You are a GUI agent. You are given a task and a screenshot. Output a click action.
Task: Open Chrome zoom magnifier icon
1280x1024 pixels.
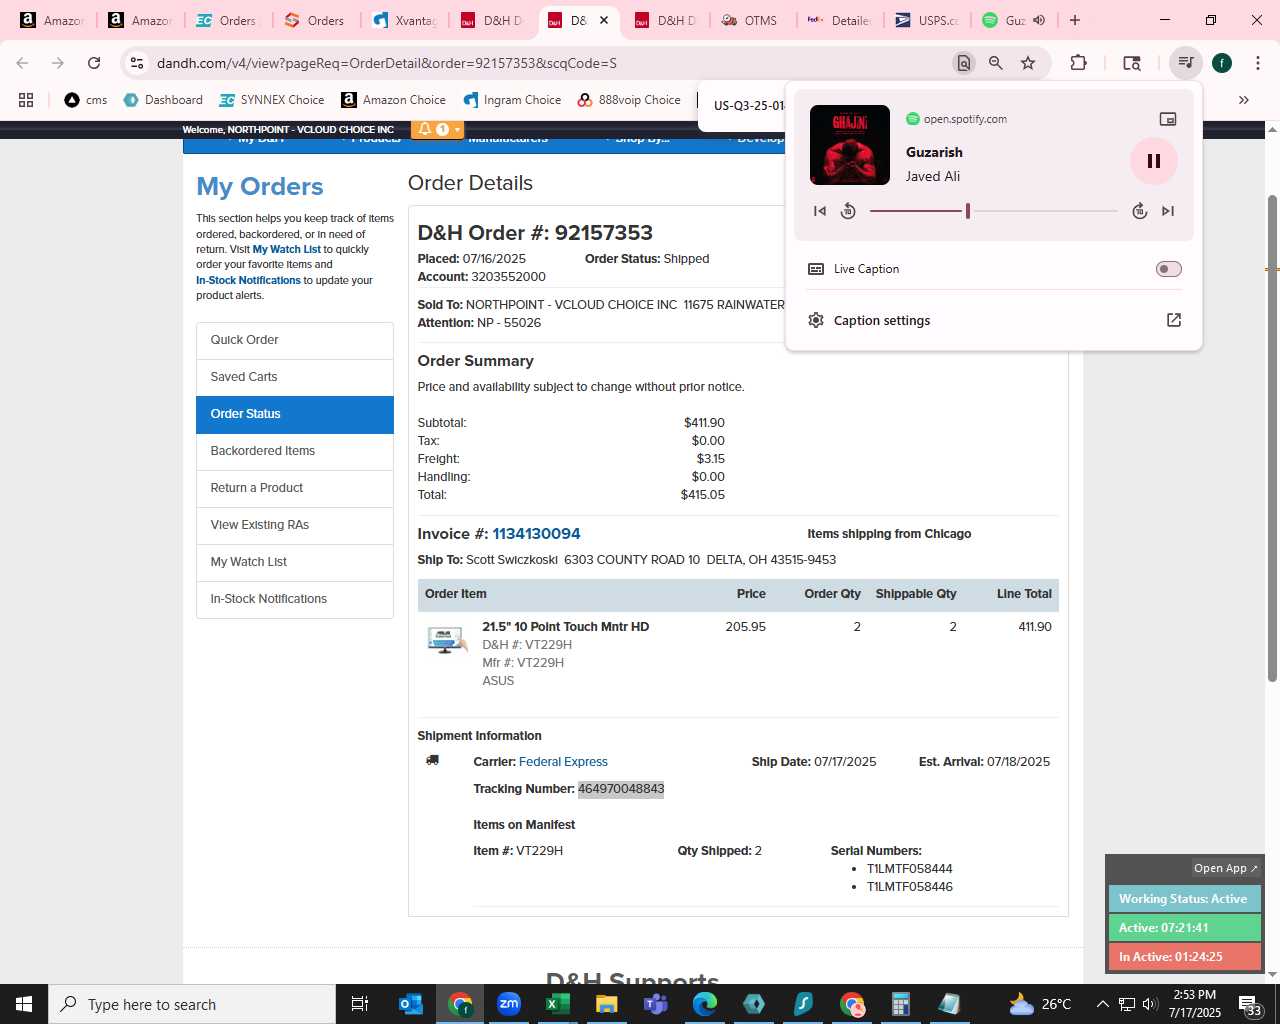pyautogui.click(x=996, y=63)
